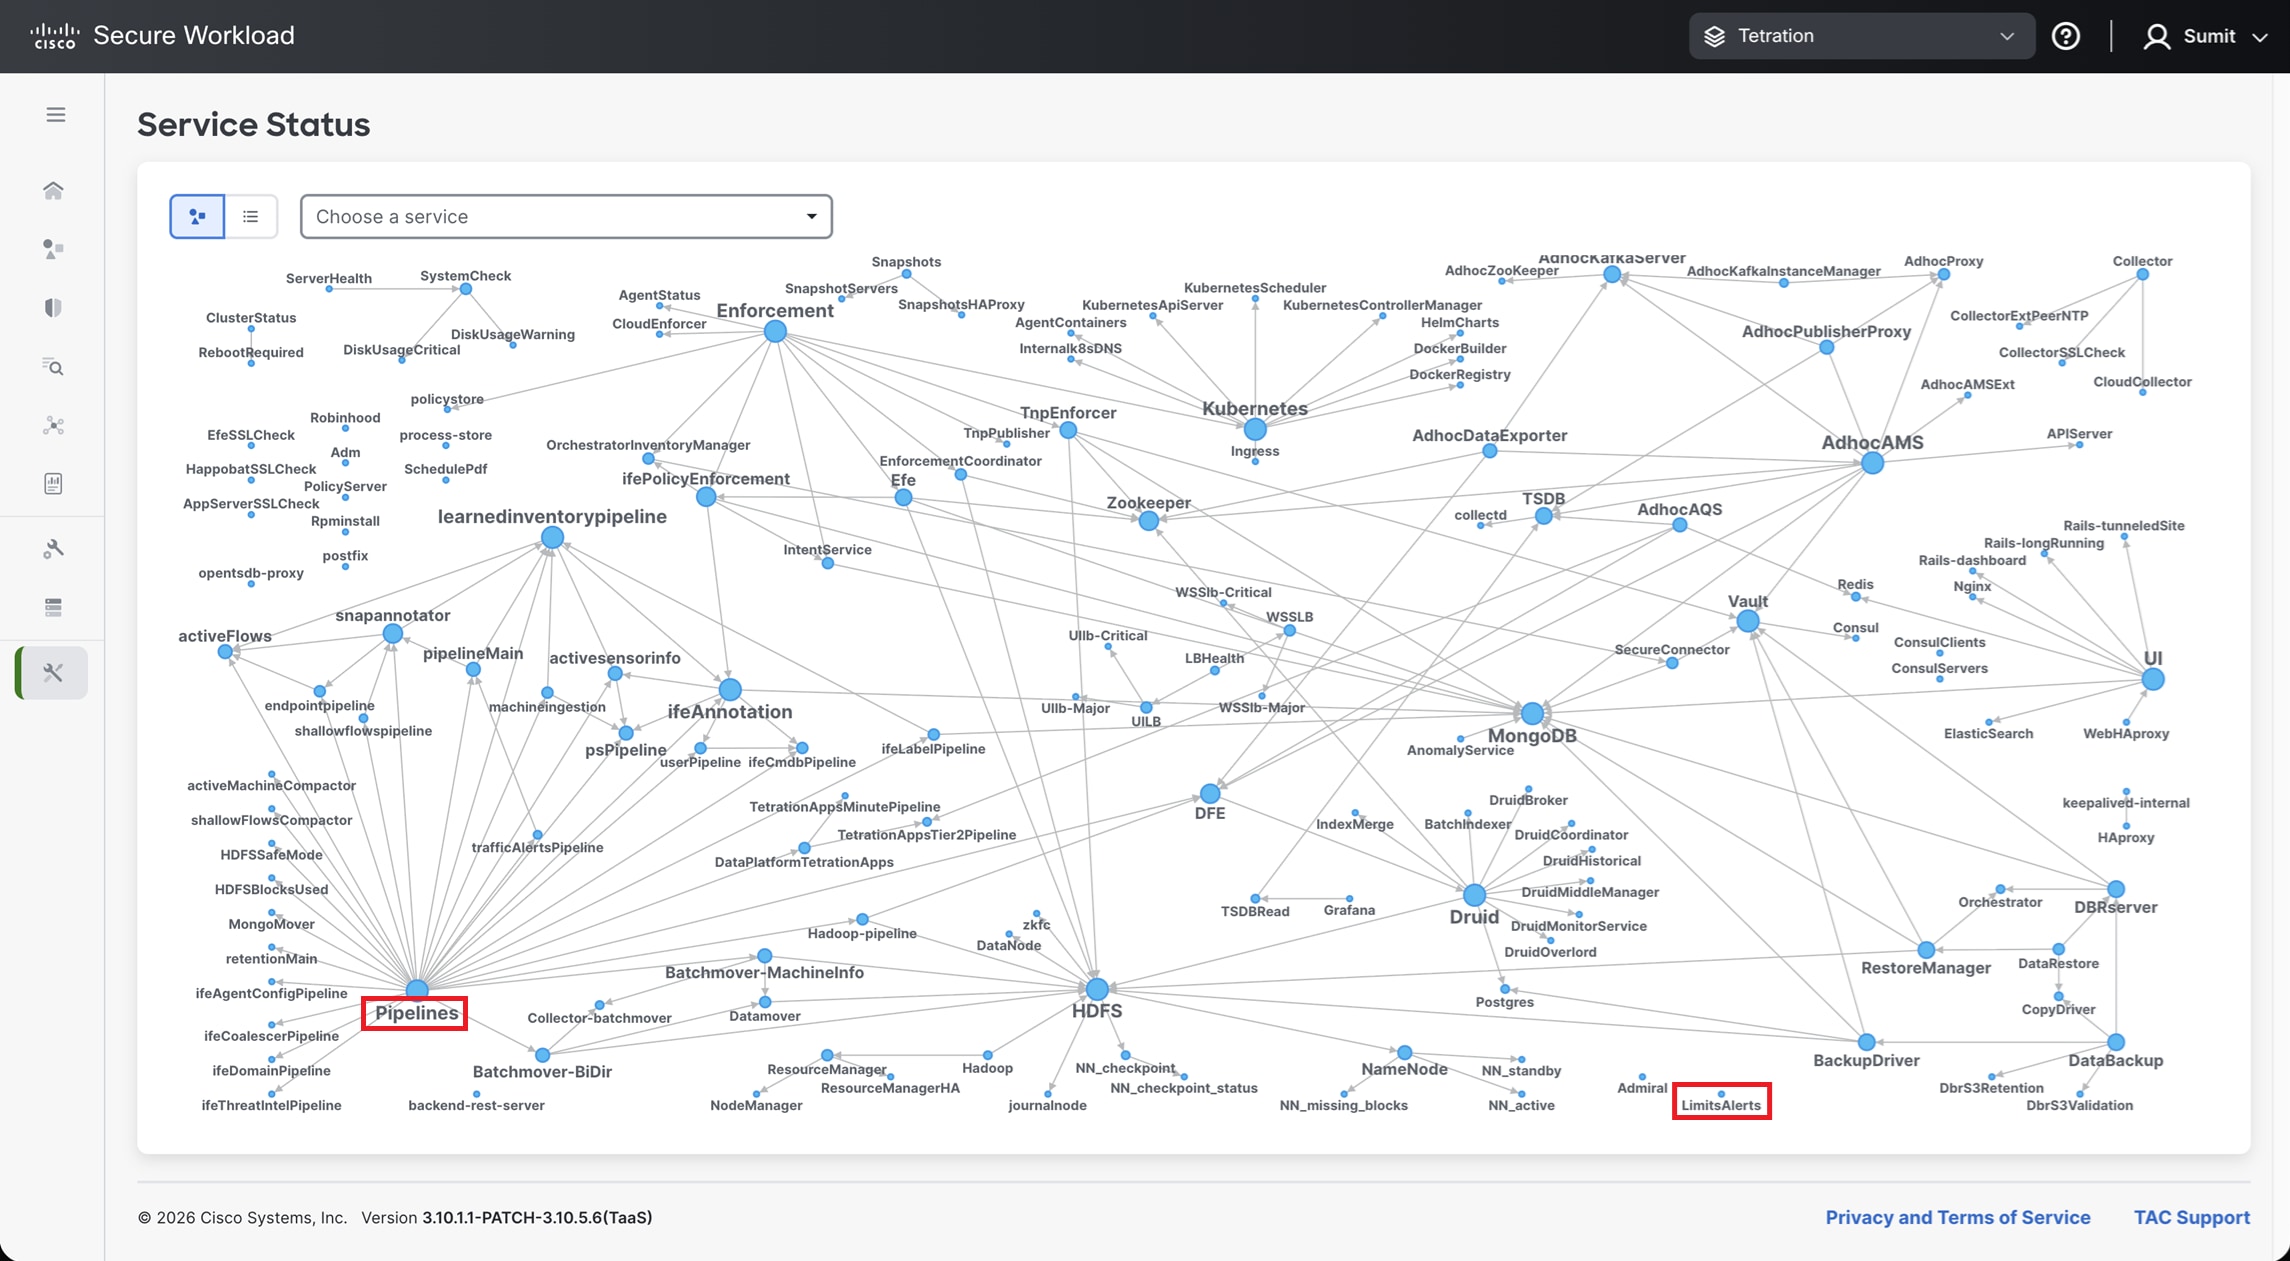Open the TAC Support link
This screenshot has height=1261, width=2290.
2191,1217
